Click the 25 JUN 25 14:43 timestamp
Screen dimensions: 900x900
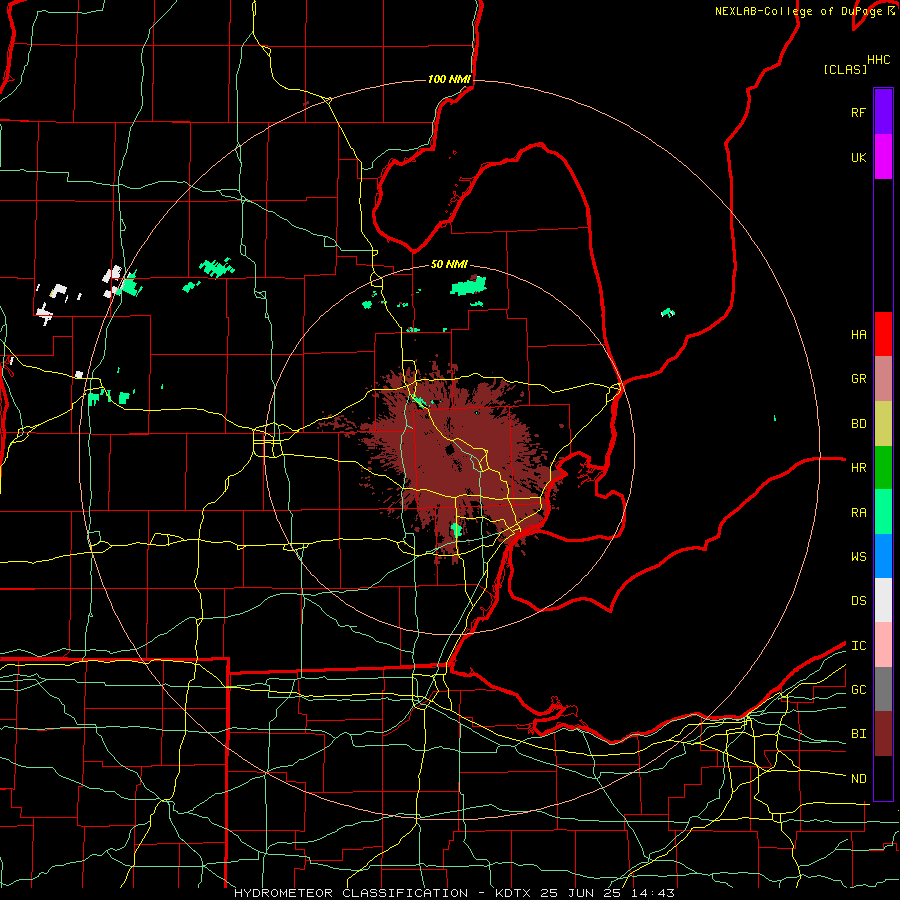pyautogui.click(x=602, y=893)
